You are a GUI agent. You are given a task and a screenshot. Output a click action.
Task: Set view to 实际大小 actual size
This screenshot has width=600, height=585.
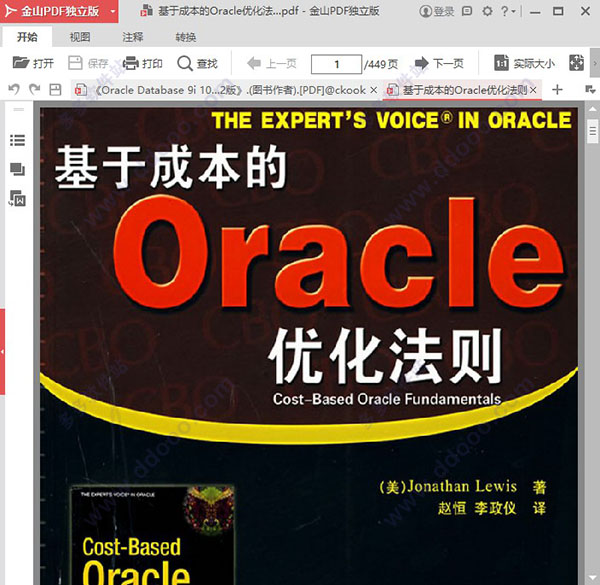point(524,63)
